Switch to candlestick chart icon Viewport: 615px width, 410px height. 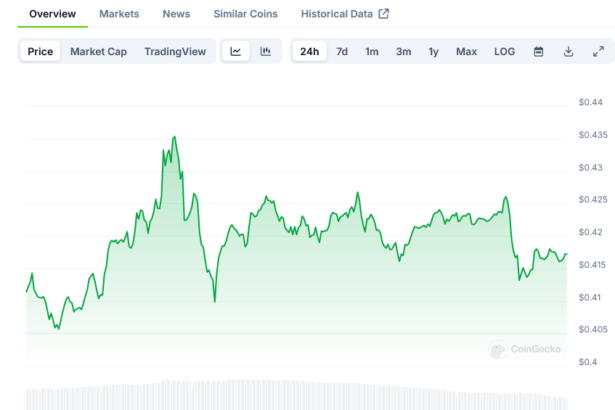pyautogui.click(x=265, y=52)
